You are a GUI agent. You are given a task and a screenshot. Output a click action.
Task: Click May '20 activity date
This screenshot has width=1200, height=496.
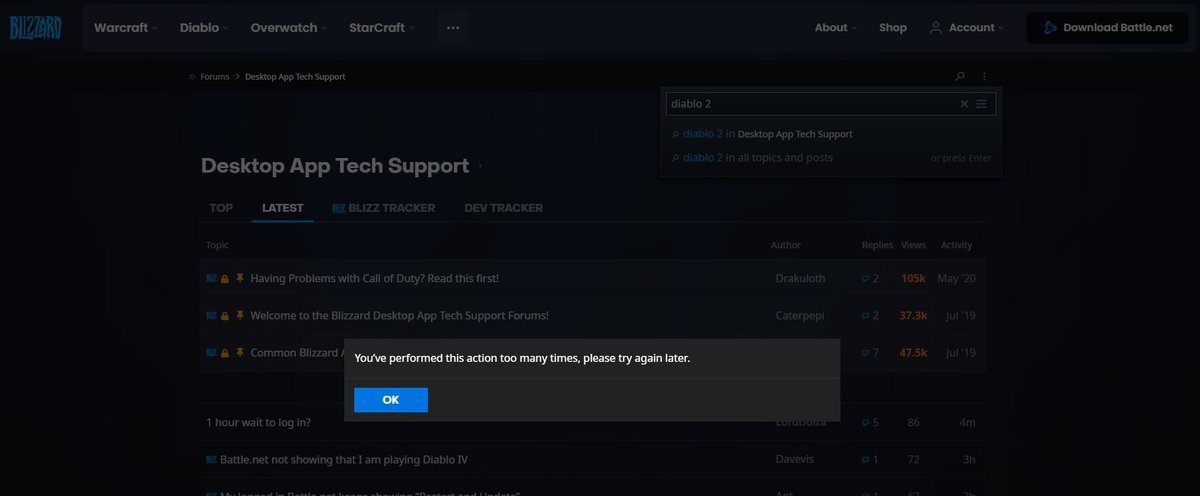[x=957, y=278]
